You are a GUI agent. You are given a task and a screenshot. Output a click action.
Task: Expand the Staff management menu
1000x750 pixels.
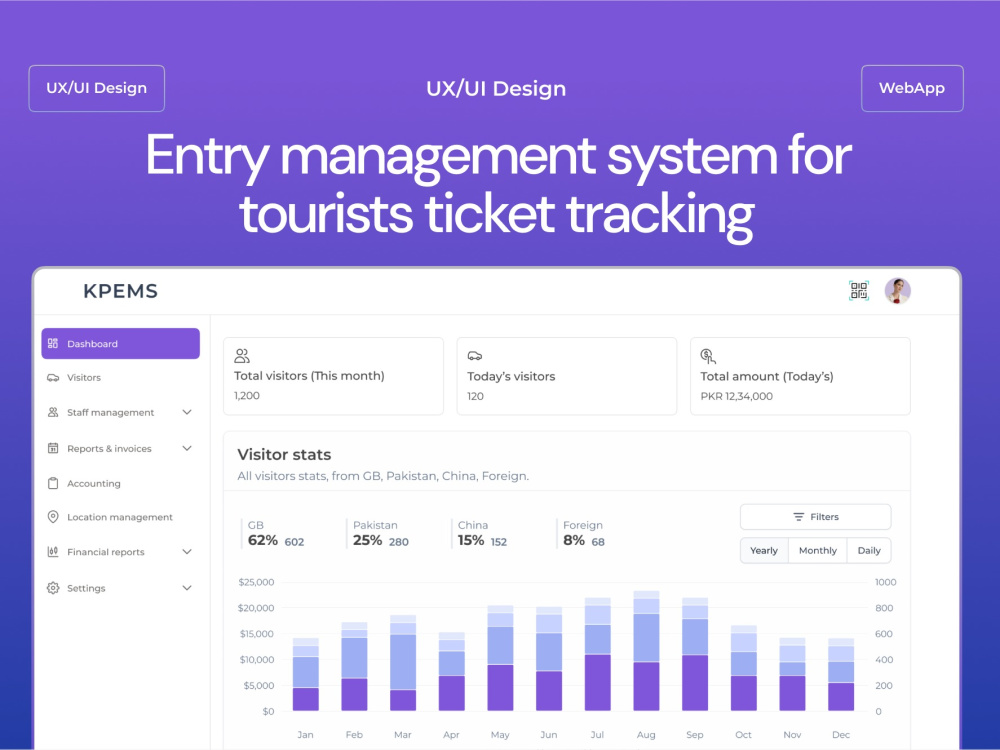coord(186,412)
